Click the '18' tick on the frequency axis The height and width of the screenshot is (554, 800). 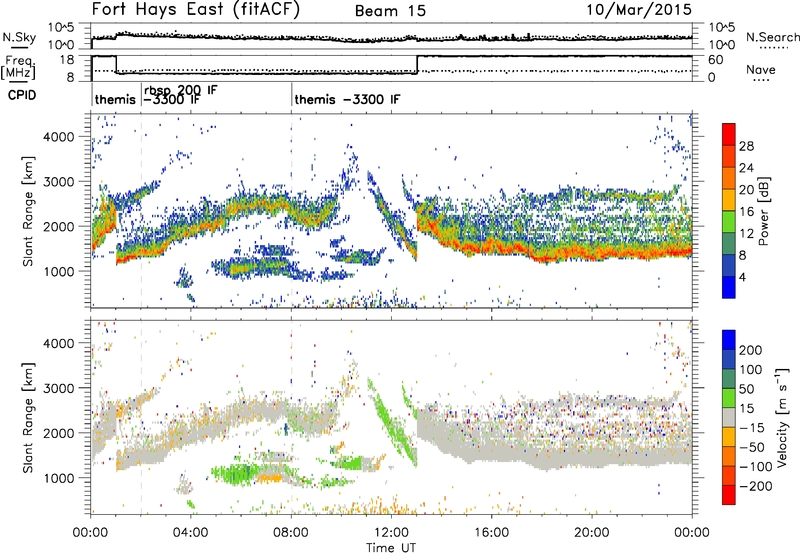pos(67,60)
